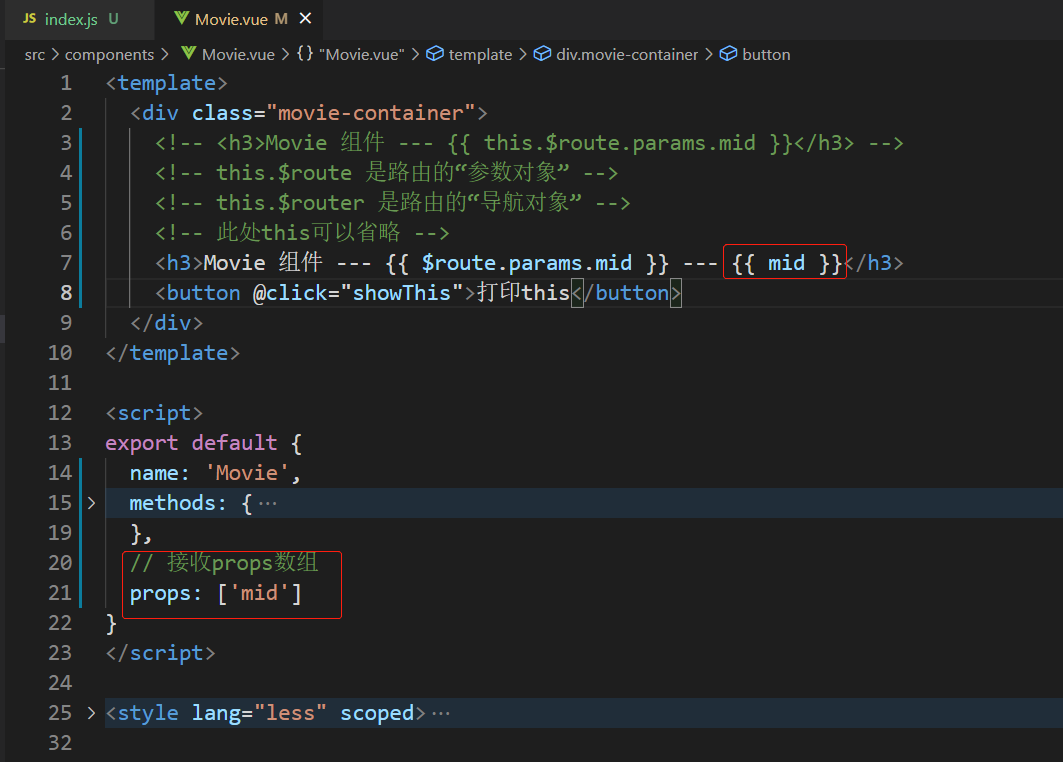Image resolution: width=1063 pixels, height=762 pixels.
Task: Click the closing </script> tag
Action: 160,653
